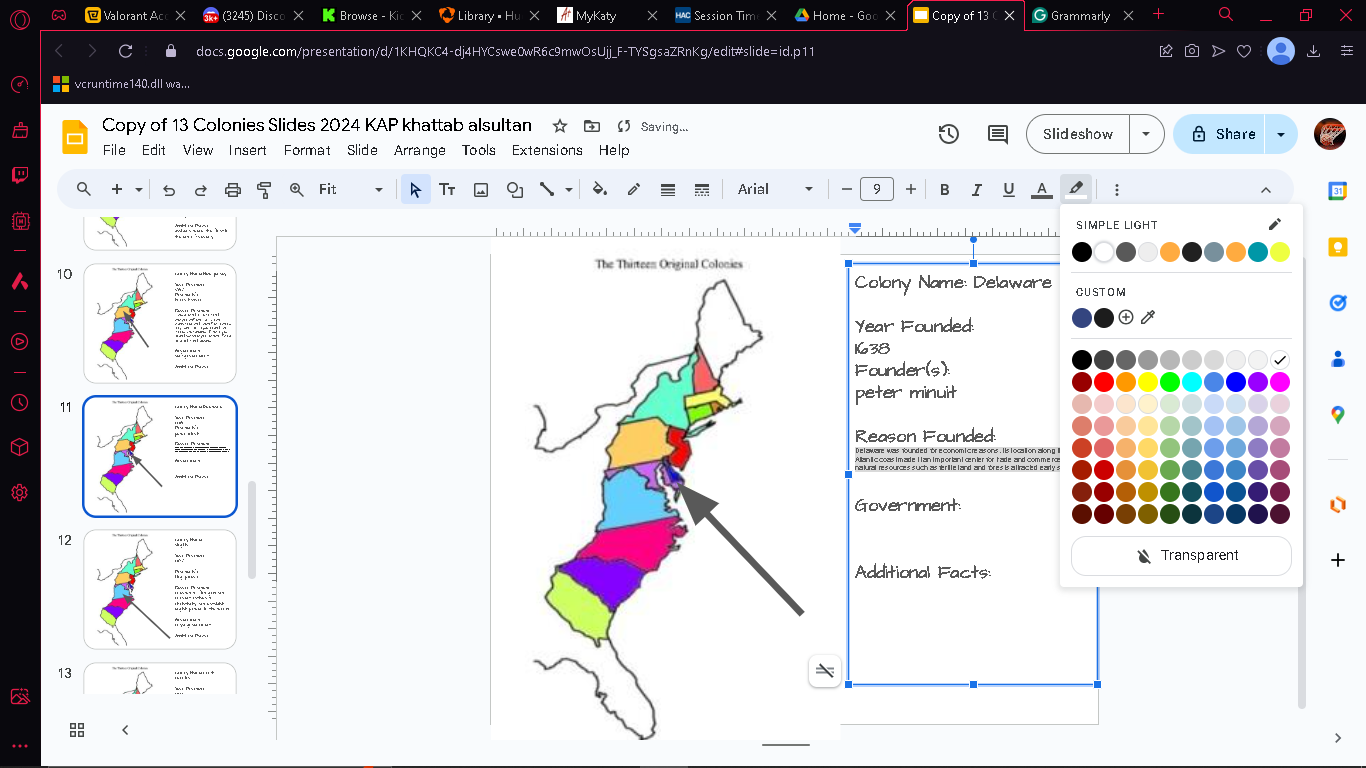This screenshot has height=768, width=1366.
Task: Open the Arrange menu
Action: pos(420,150)
